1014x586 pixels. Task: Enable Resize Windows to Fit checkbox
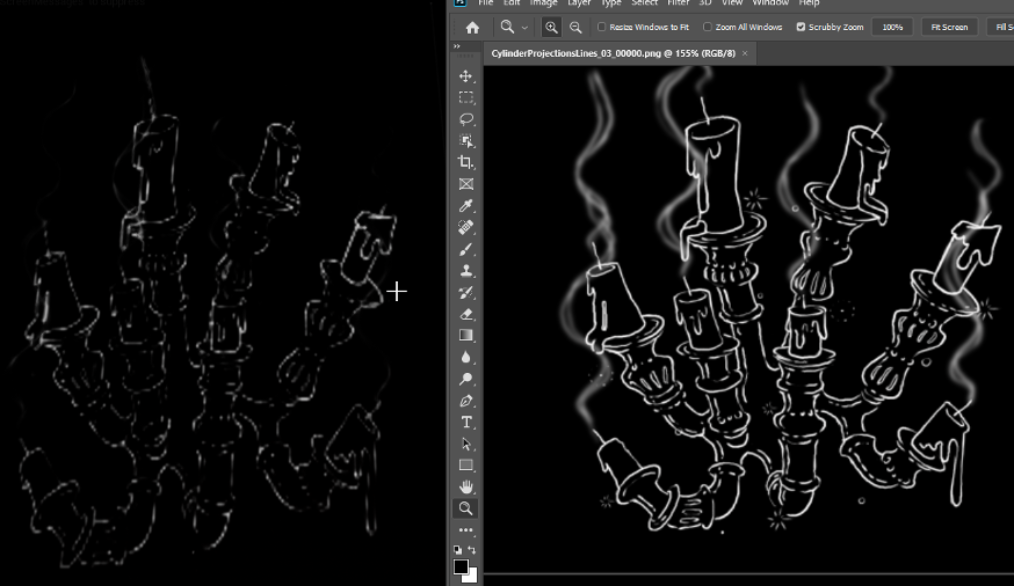(x=601, y=27)
